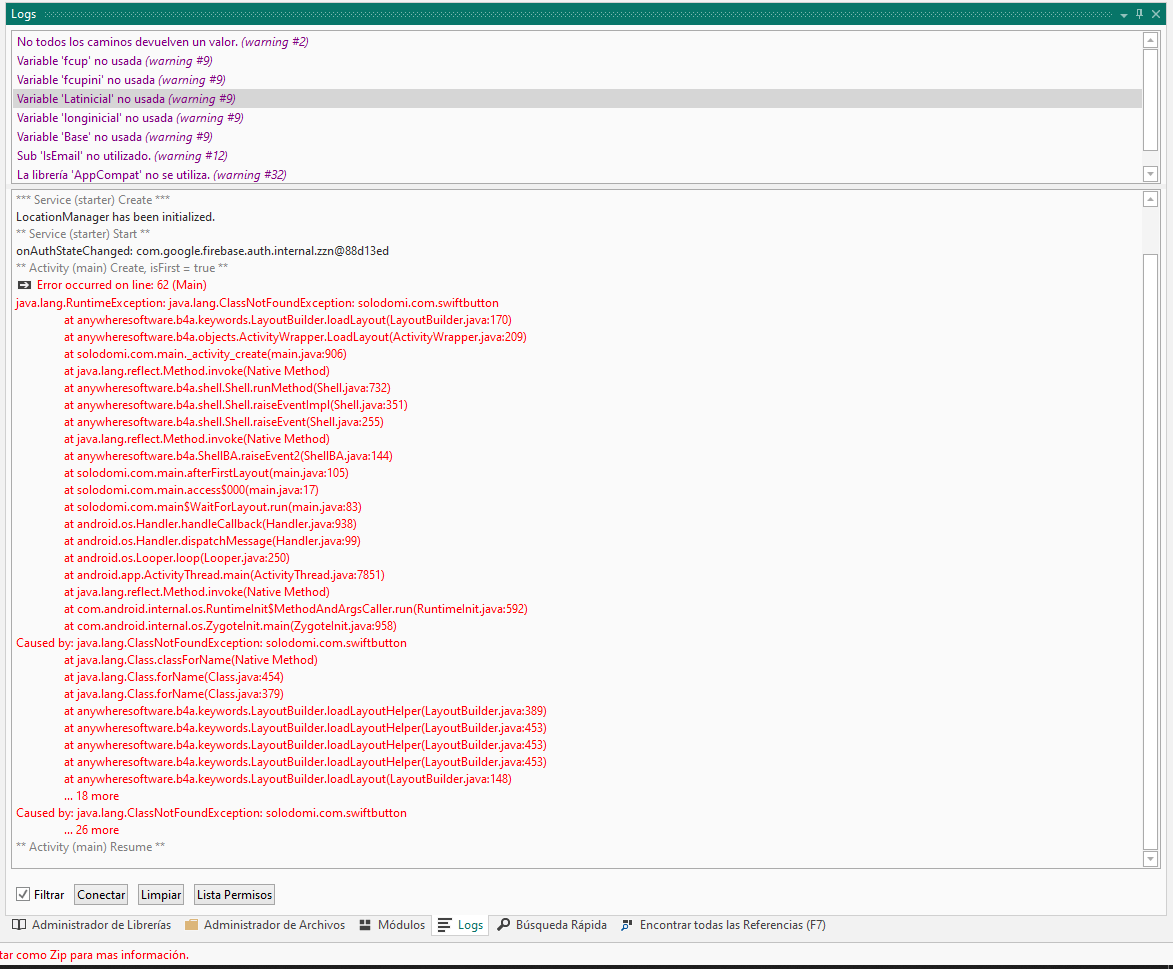Switch to Administrador de Librerías tab
The height and width of the screenshot is (969, 1173).
pyautogui.click(x=92, y=925)
